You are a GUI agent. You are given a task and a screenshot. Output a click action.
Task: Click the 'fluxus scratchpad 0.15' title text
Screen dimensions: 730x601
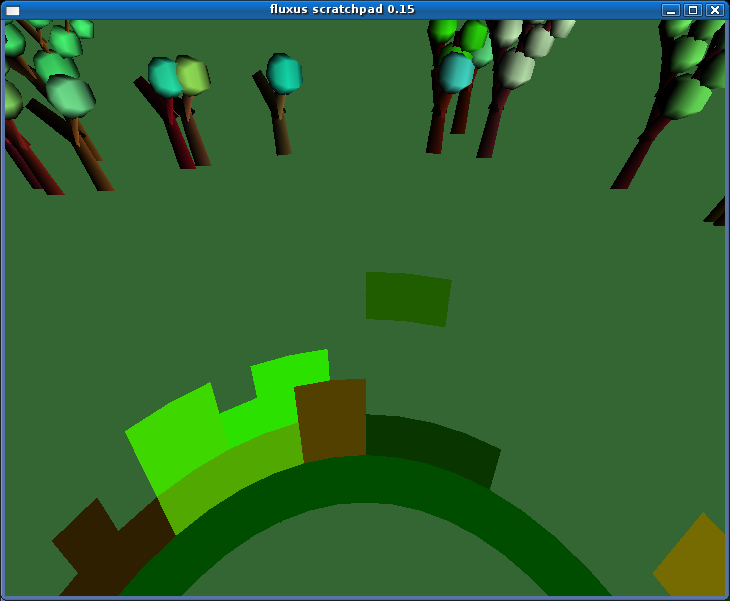(342, 9)
